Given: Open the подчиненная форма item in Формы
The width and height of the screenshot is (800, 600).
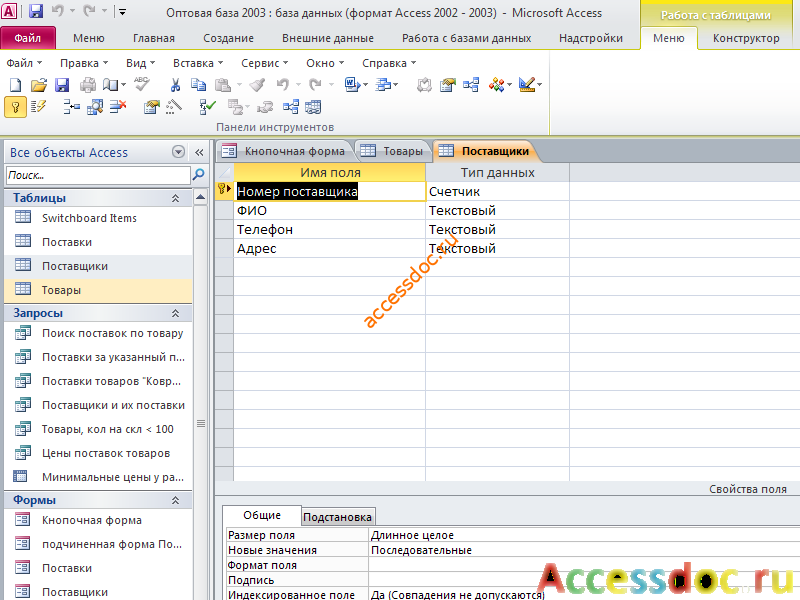Looking at the screenshot, I should 112,544.
